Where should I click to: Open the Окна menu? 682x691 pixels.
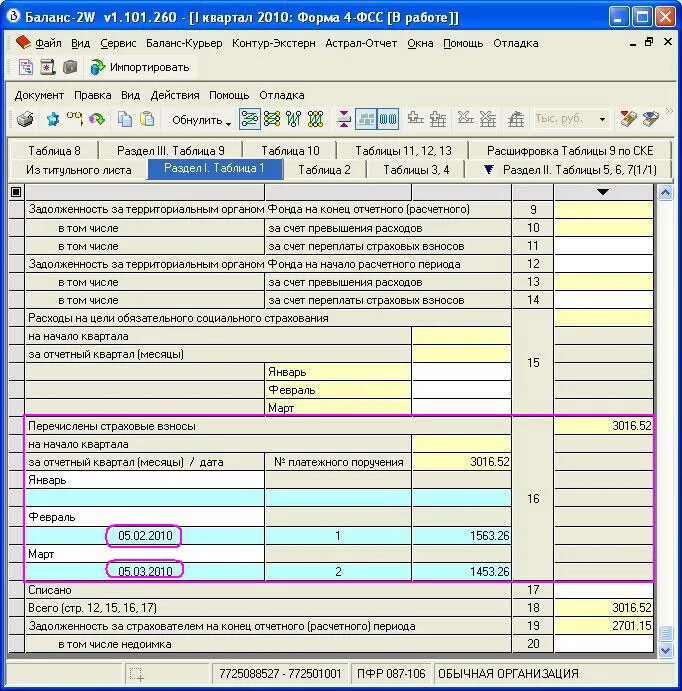420,43
